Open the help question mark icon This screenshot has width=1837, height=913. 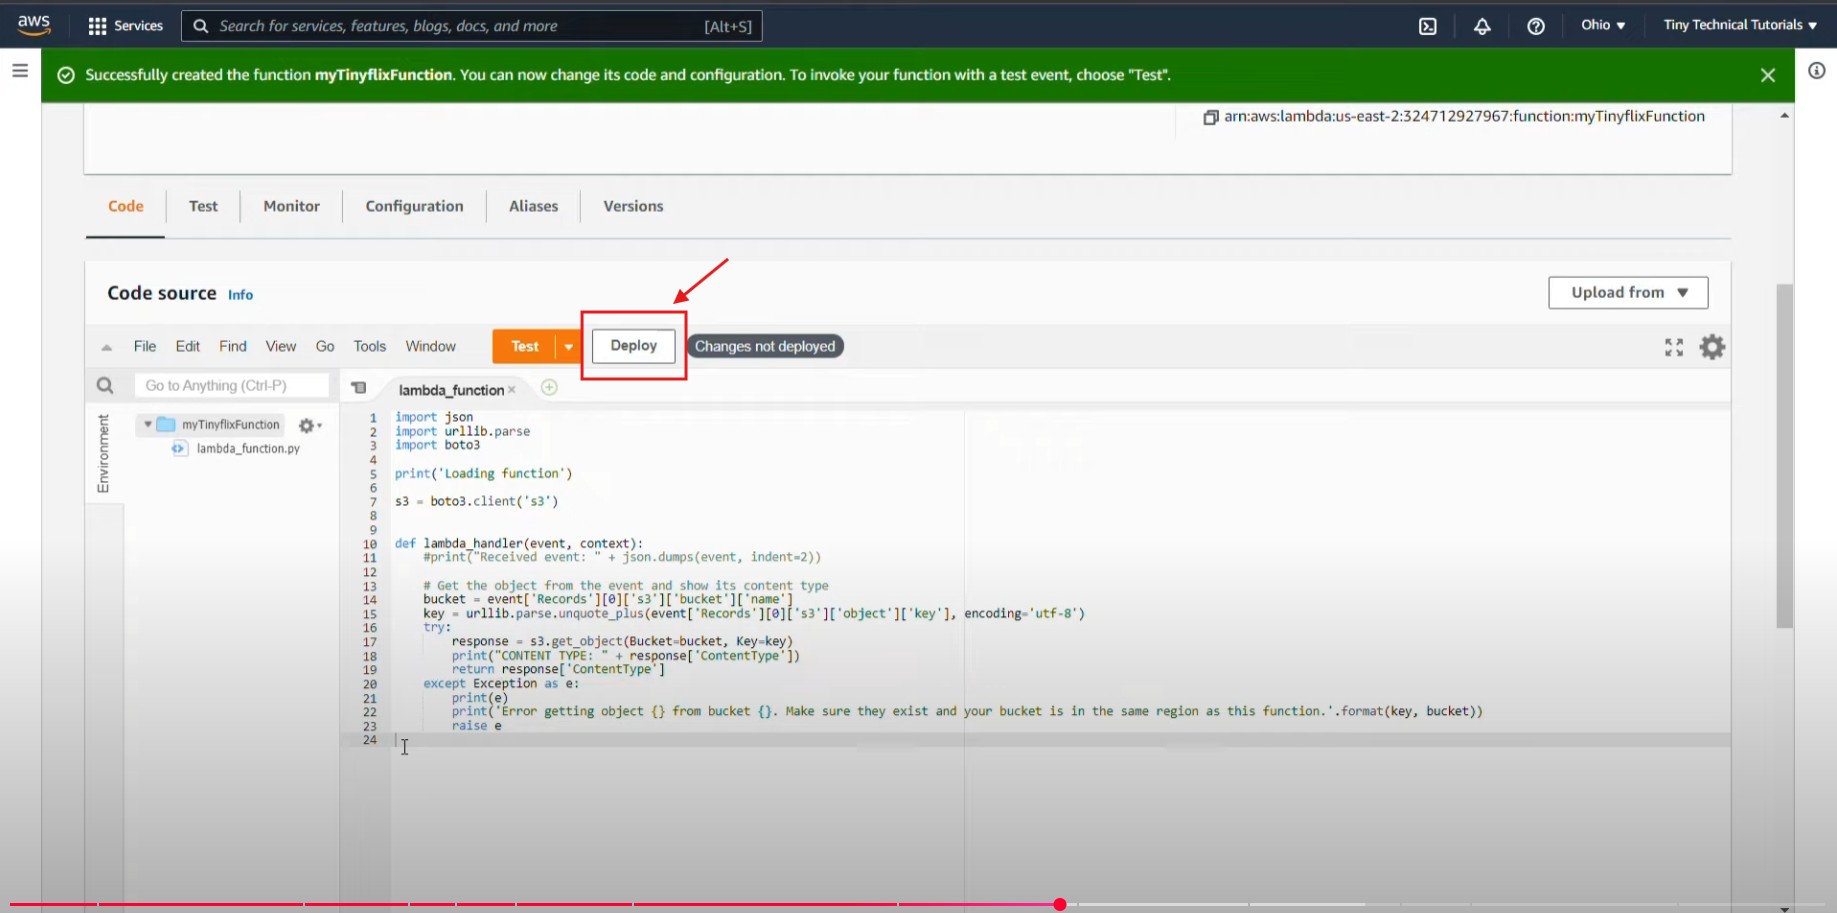point(1535,26)
